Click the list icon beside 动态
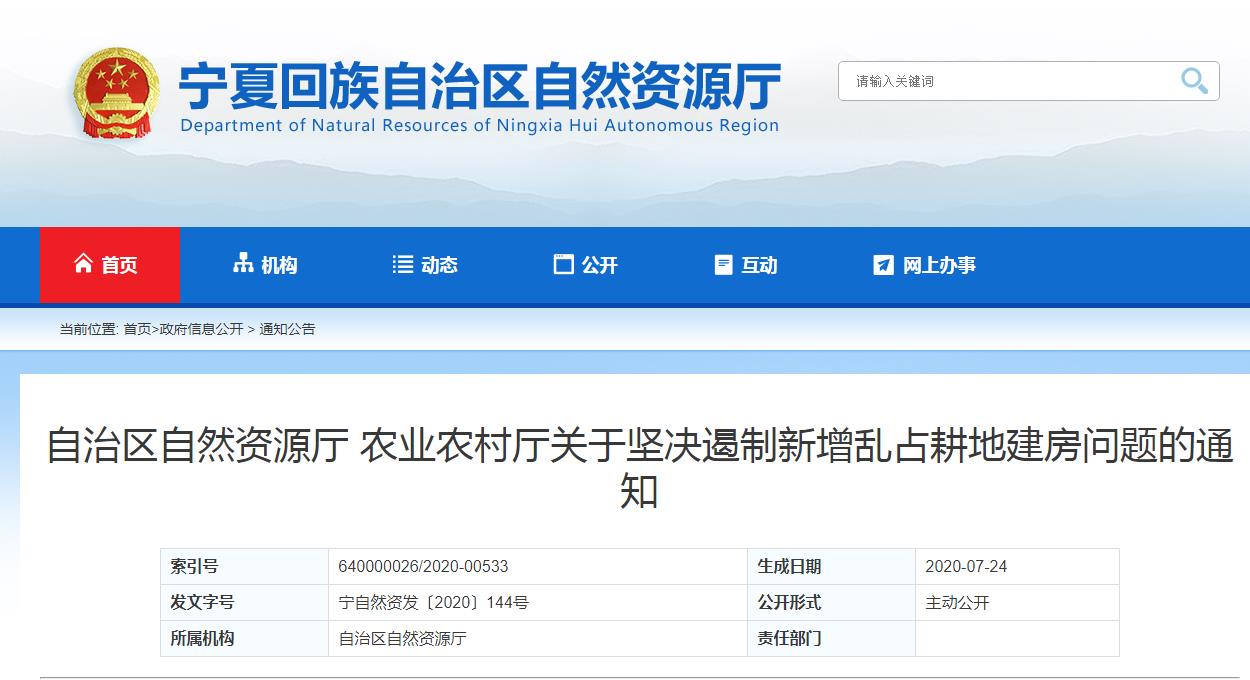This screenshot has height=680, width=1250. 402,264
